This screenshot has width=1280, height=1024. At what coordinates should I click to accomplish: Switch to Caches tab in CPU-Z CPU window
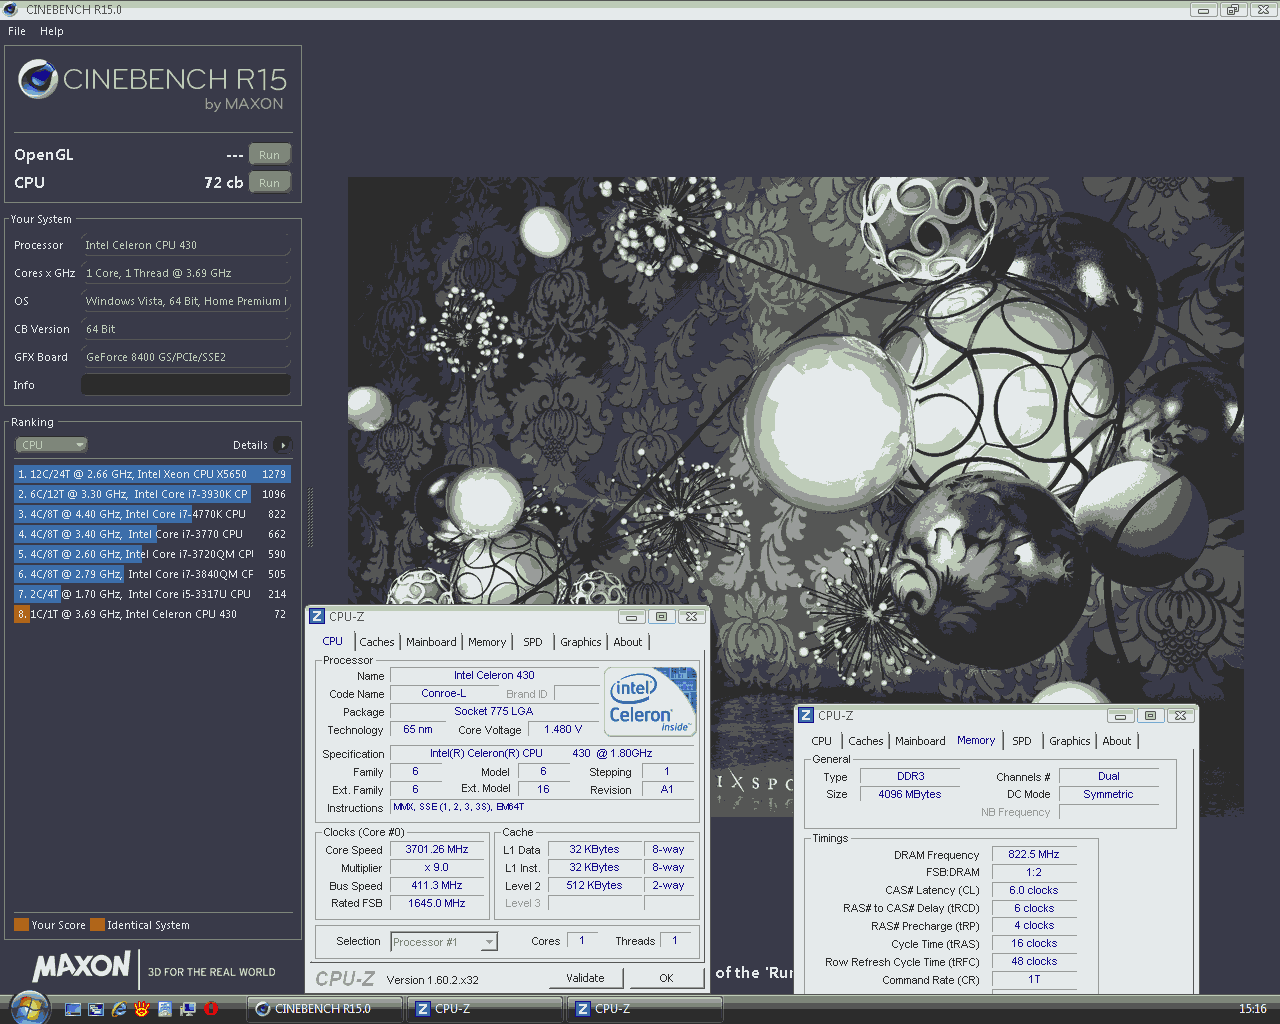point(377,642)
